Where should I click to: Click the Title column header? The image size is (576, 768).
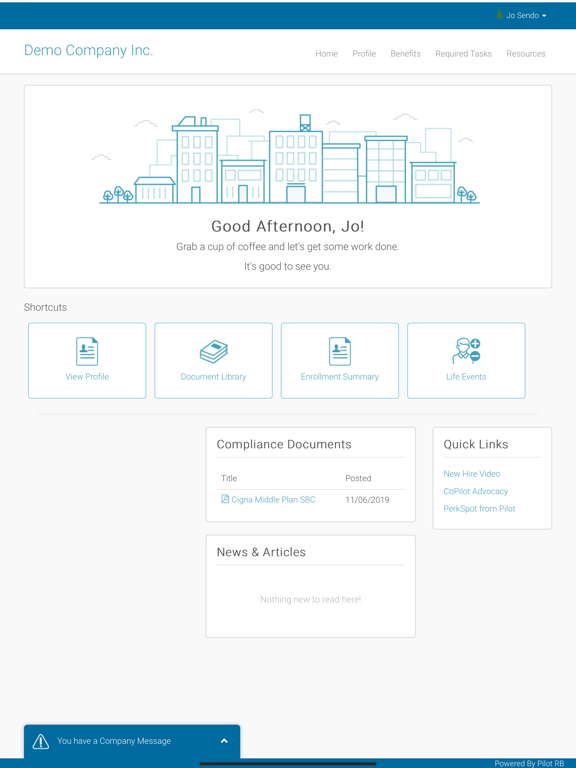(x=229, y=478)
